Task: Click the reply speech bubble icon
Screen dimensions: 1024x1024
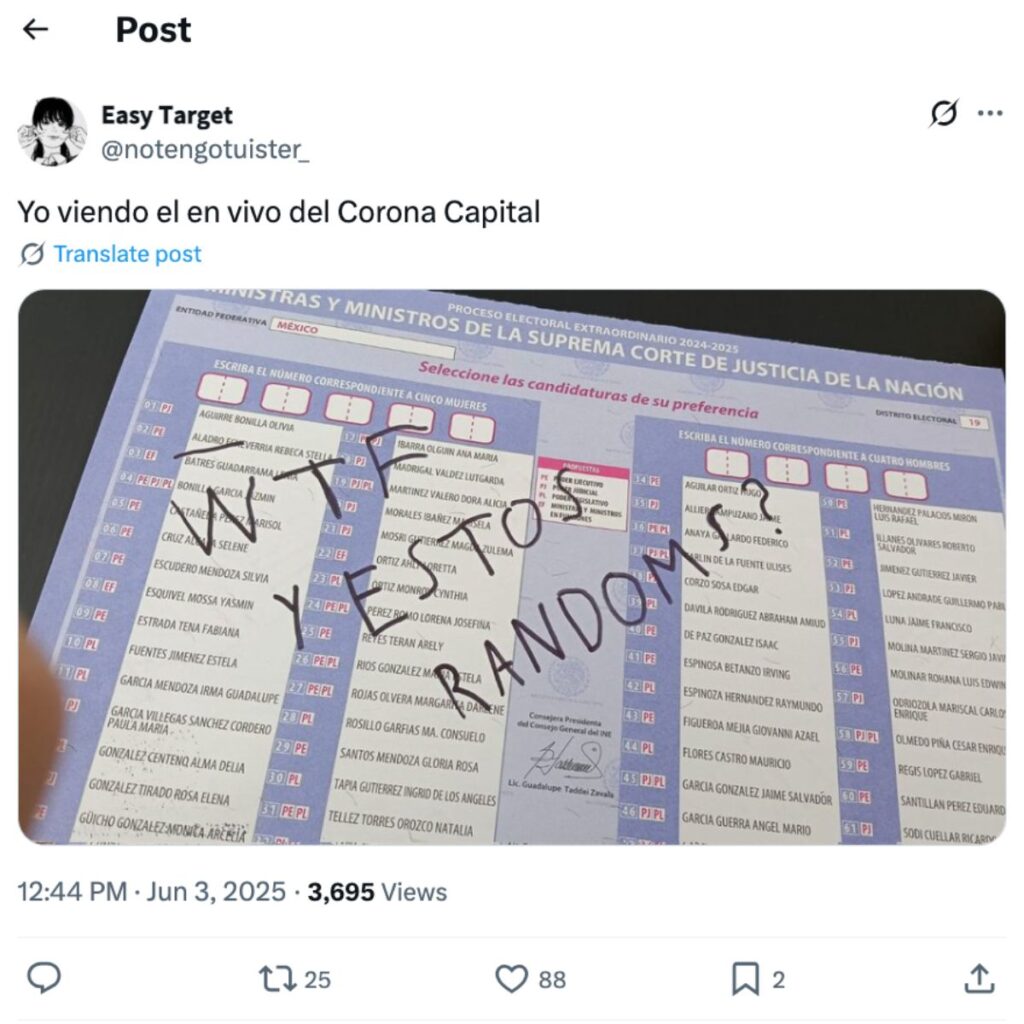Action: (x=44, y=978)
